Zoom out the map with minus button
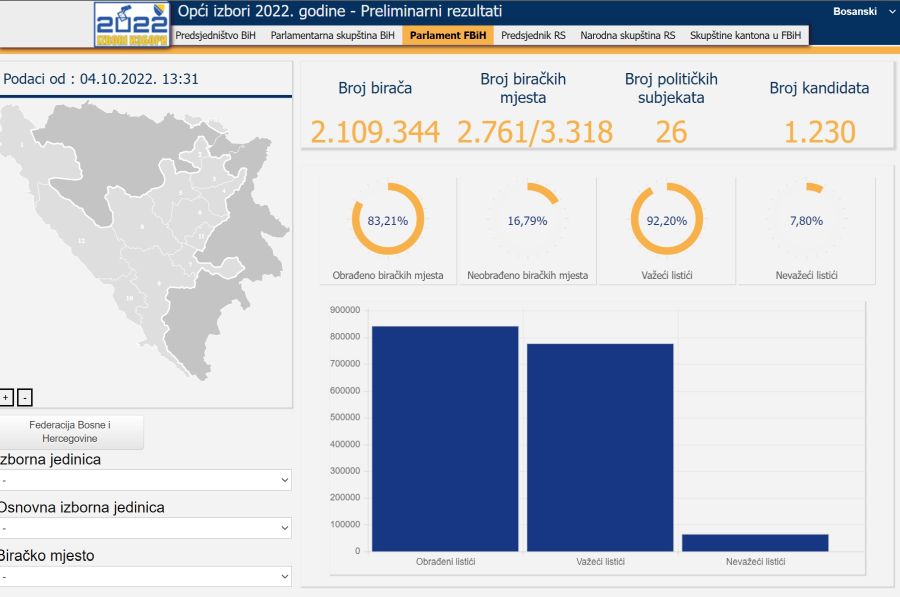This screenshot has height=597, width=900. pos(25,398)
